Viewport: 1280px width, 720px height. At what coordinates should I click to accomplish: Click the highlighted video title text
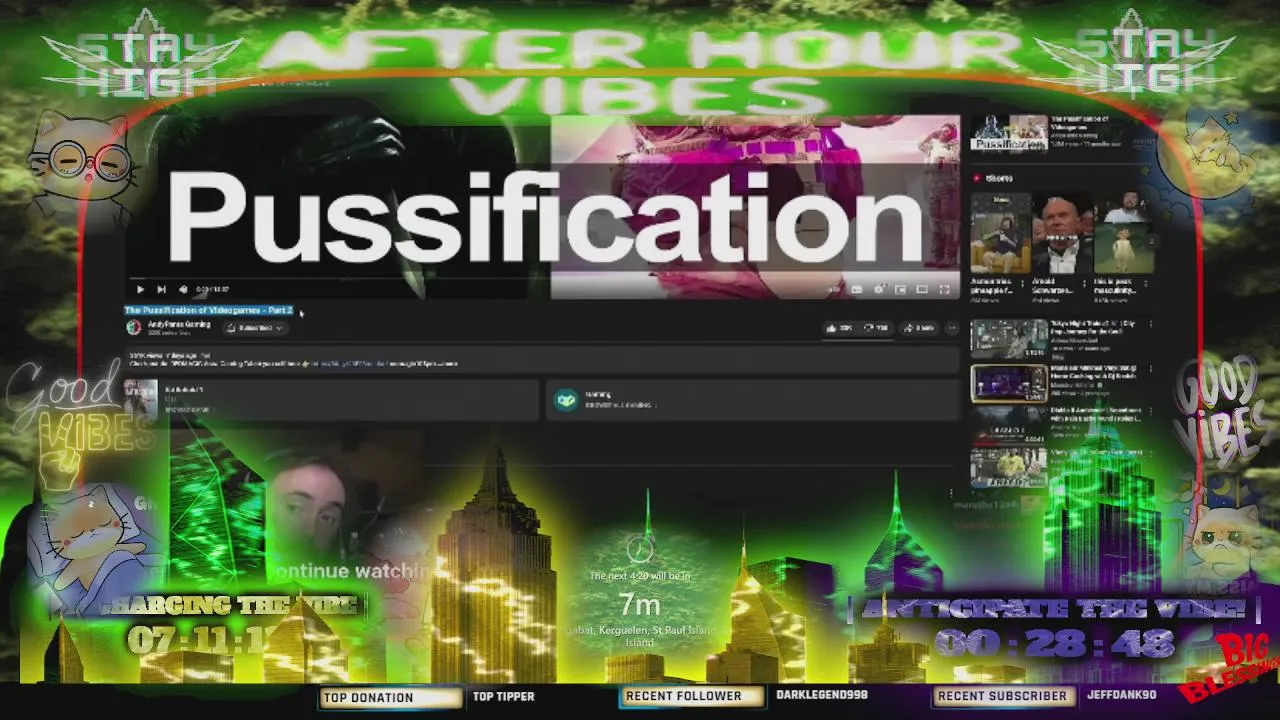209,310
